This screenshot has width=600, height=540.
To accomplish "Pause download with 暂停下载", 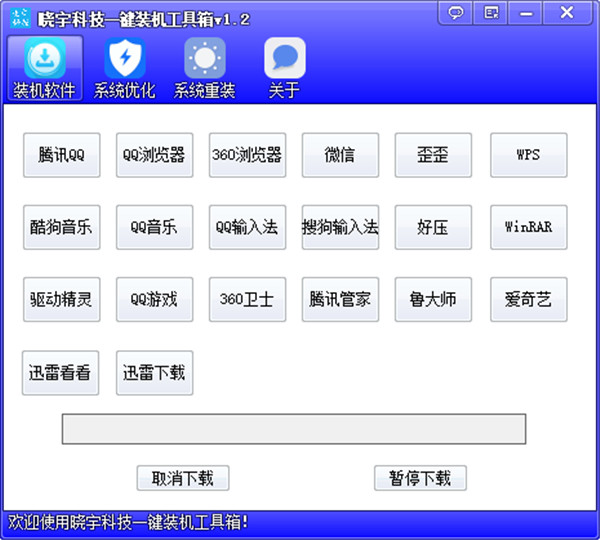I will click(x=420, y=478).
